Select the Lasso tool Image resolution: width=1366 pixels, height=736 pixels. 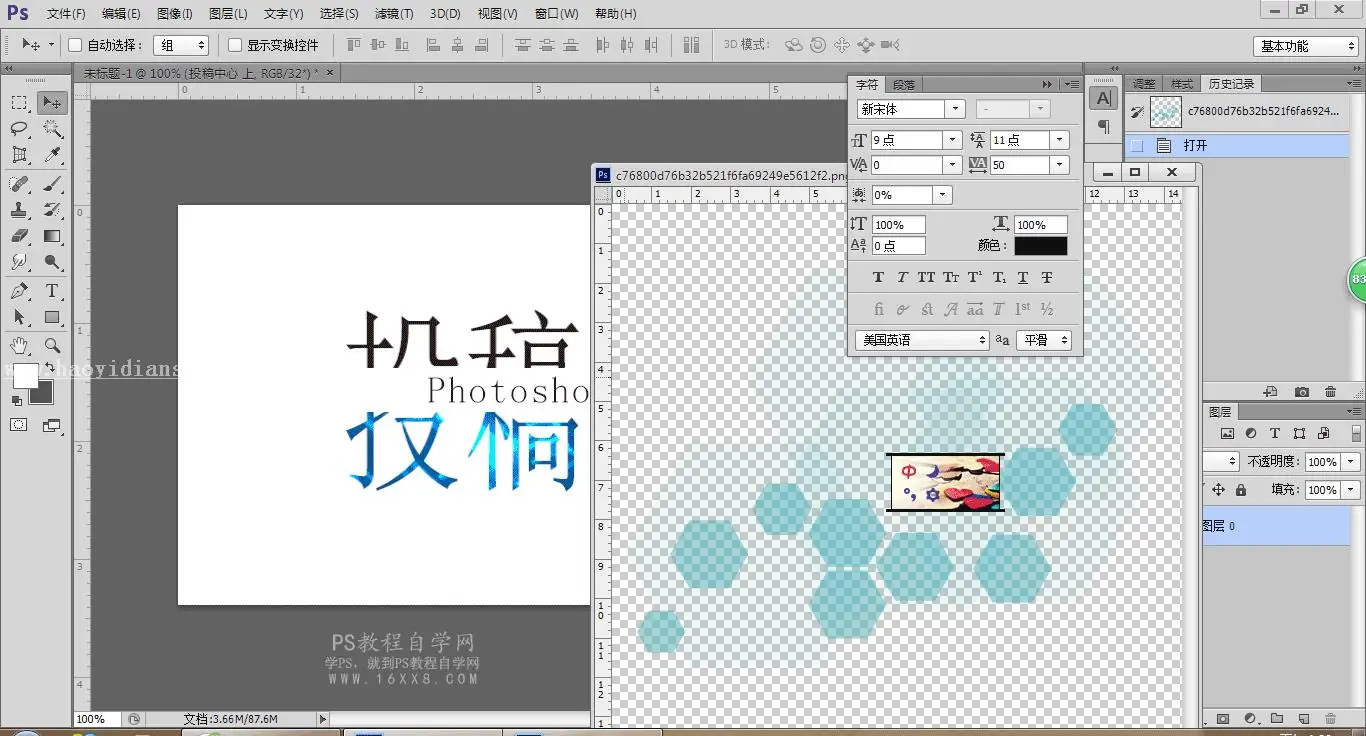19,129
